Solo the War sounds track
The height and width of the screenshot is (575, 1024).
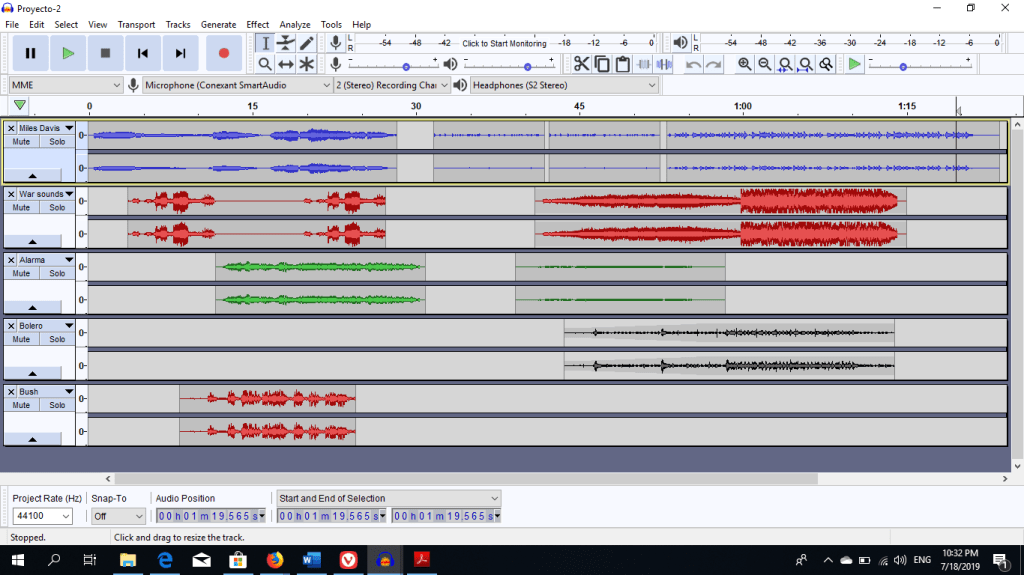click(58, 208)
